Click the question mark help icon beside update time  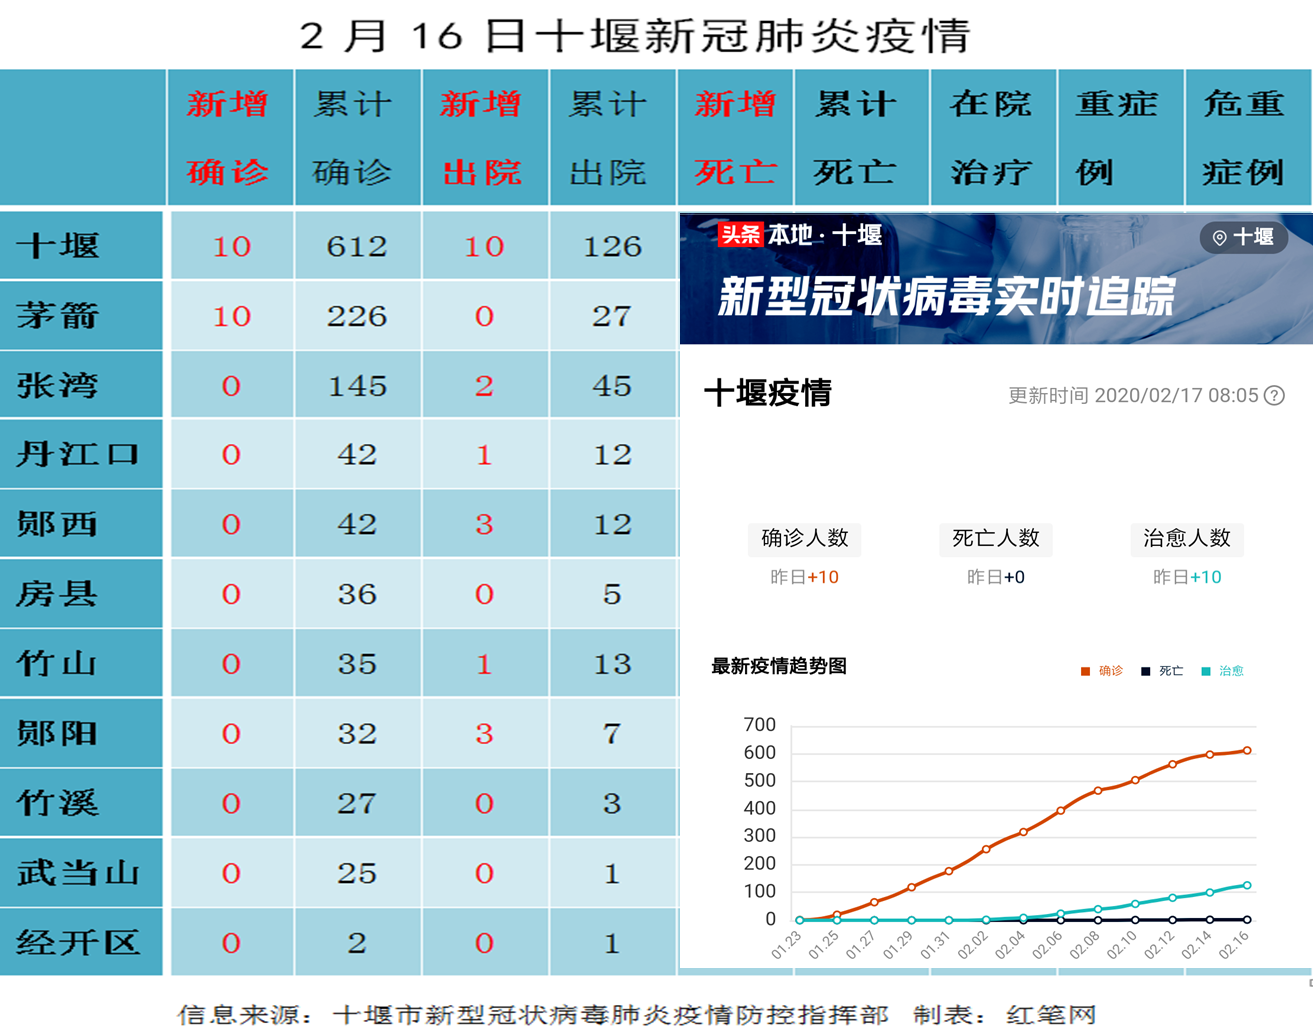1274,396
